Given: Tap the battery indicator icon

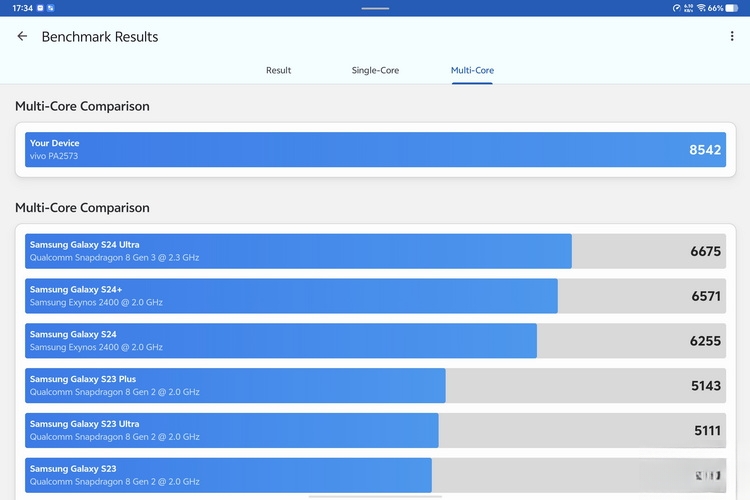Looking at the screenshot, I should pos(732,8).
